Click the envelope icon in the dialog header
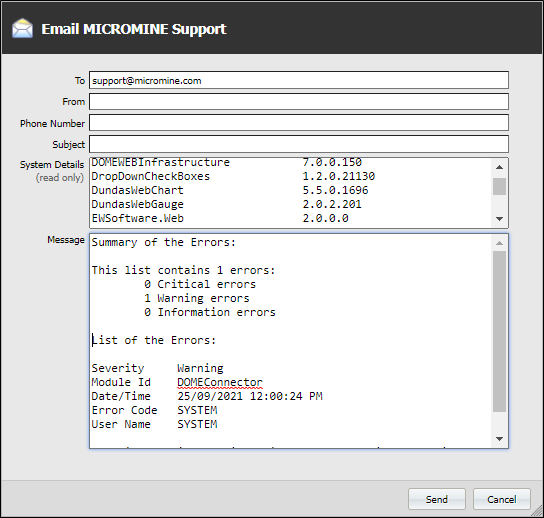The image size is (544, 518). pyautogui.click(x=22, y=28)
